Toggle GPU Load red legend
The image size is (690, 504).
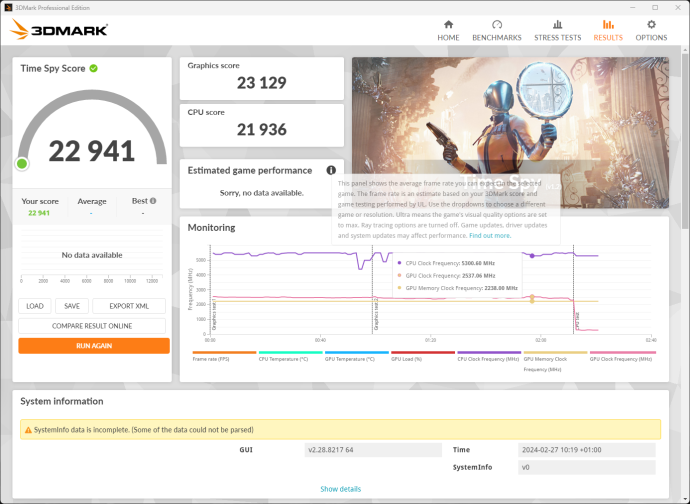click(x=422, y=356)
